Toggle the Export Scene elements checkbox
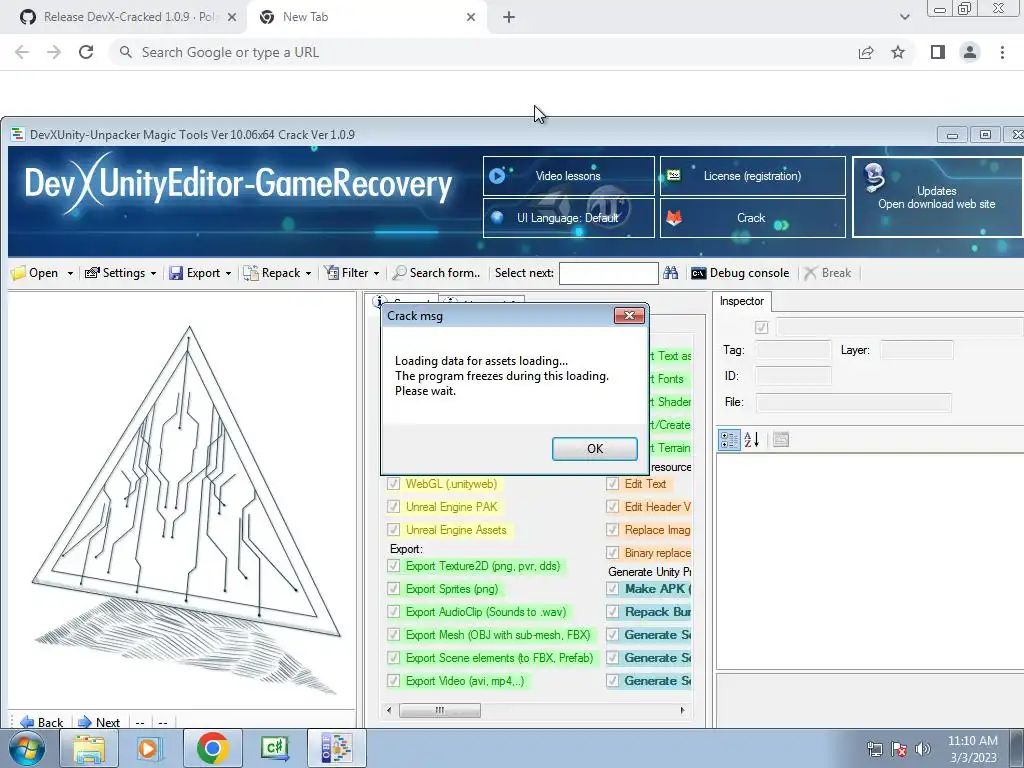 (393, 658)
